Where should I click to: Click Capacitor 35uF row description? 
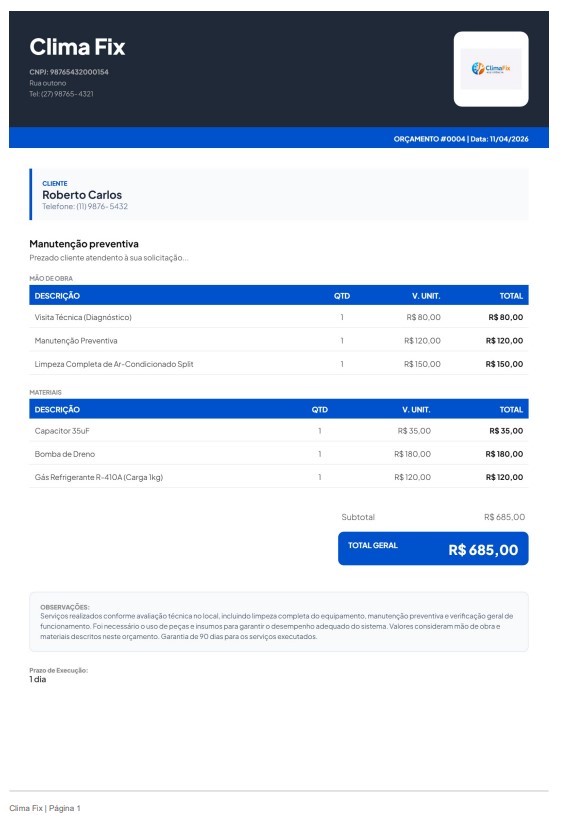coord(62,431)
